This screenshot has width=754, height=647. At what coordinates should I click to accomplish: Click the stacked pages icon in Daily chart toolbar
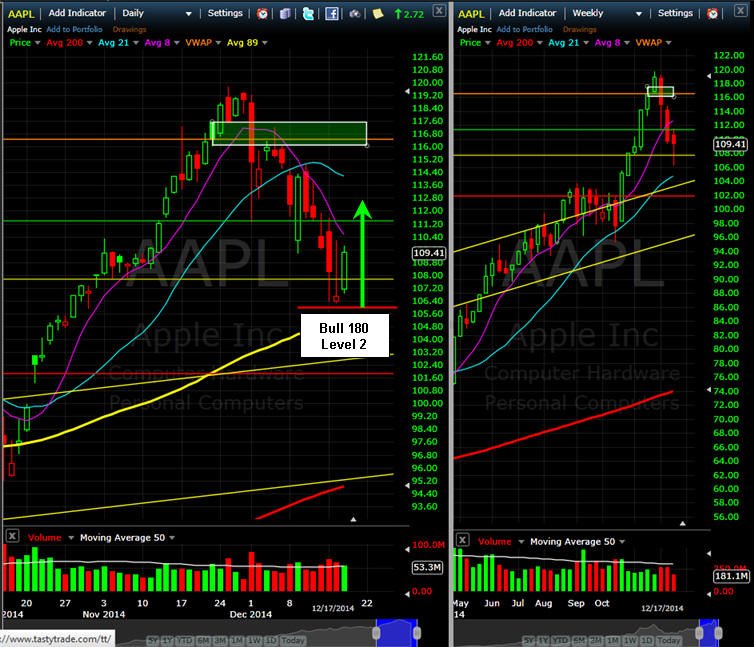(x=285, y=13)
